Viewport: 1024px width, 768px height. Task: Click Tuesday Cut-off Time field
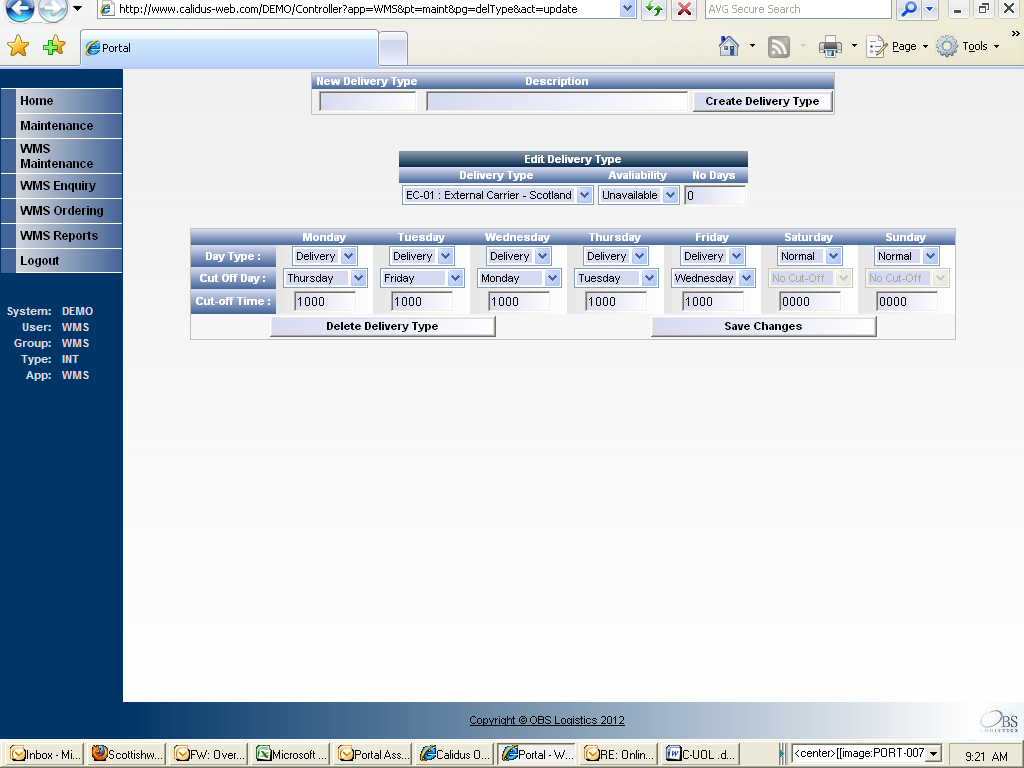[422, 302]
